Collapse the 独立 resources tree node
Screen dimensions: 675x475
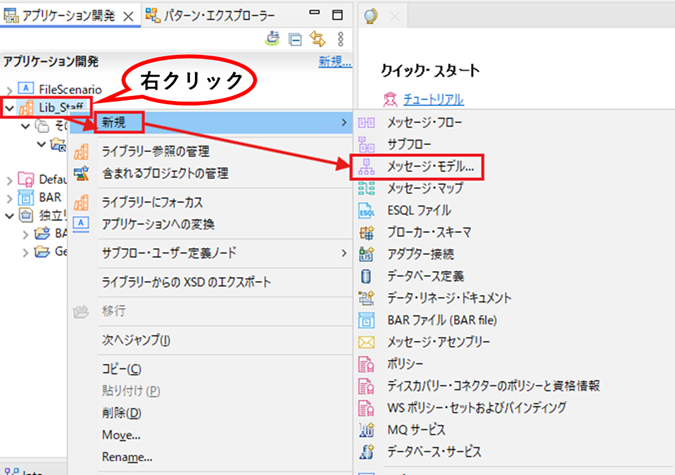(x=9, y=216)
